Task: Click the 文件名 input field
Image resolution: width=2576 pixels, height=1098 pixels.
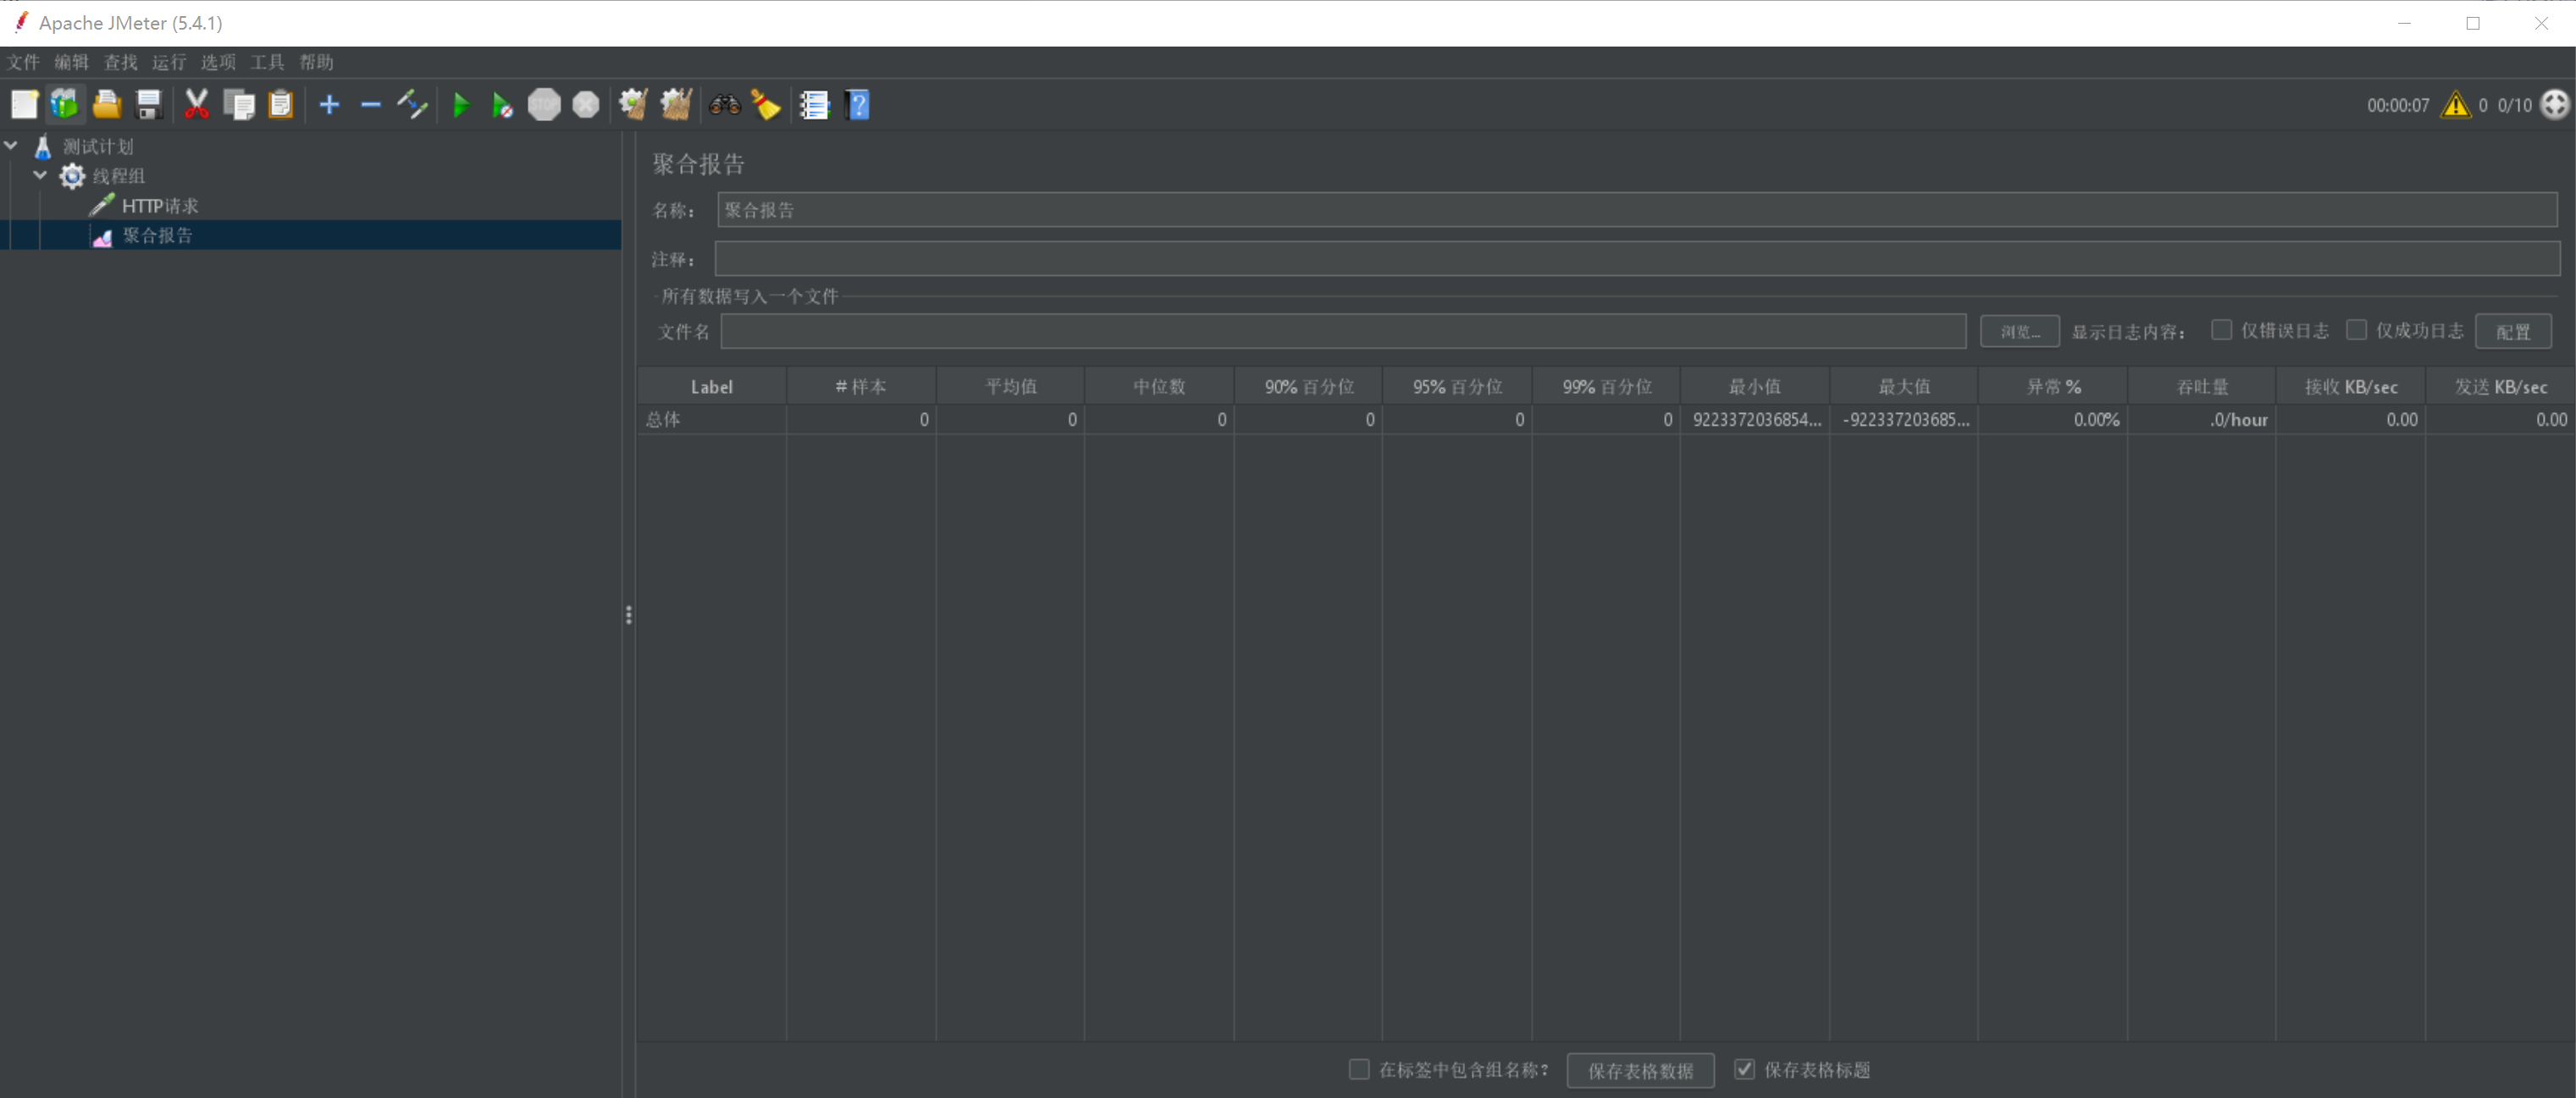Action: point(1343,331)
